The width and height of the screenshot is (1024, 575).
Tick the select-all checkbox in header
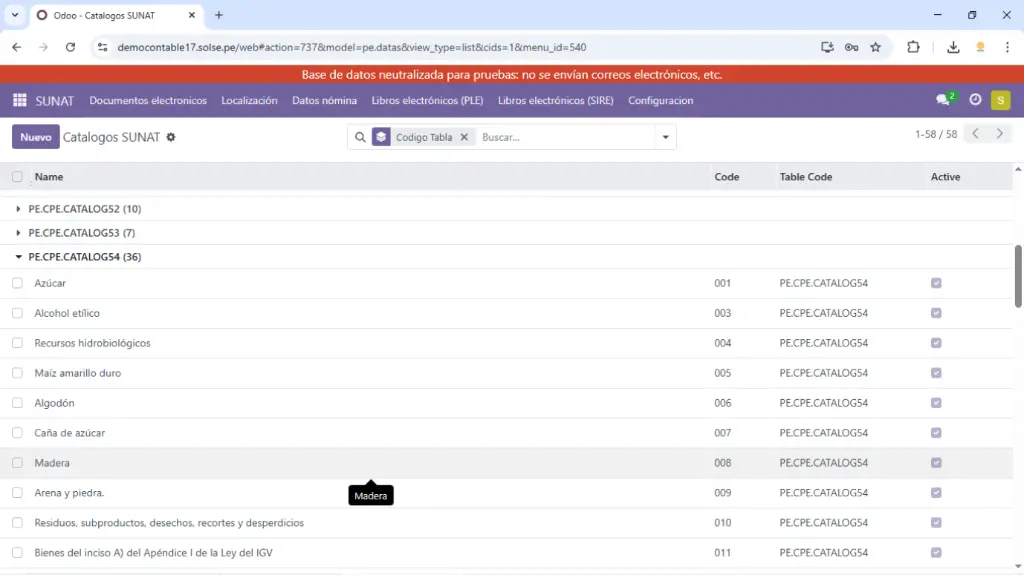17,177
